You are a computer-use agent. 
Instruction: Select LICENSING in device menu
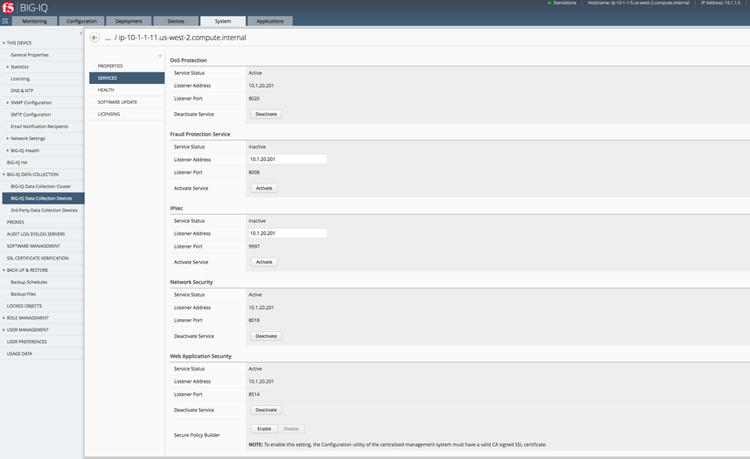127,114
